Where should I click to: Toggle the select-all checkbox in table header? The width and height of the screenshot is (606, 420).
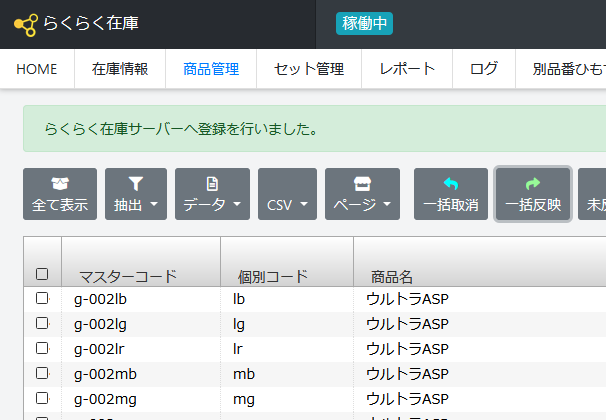tap(42, 274)
